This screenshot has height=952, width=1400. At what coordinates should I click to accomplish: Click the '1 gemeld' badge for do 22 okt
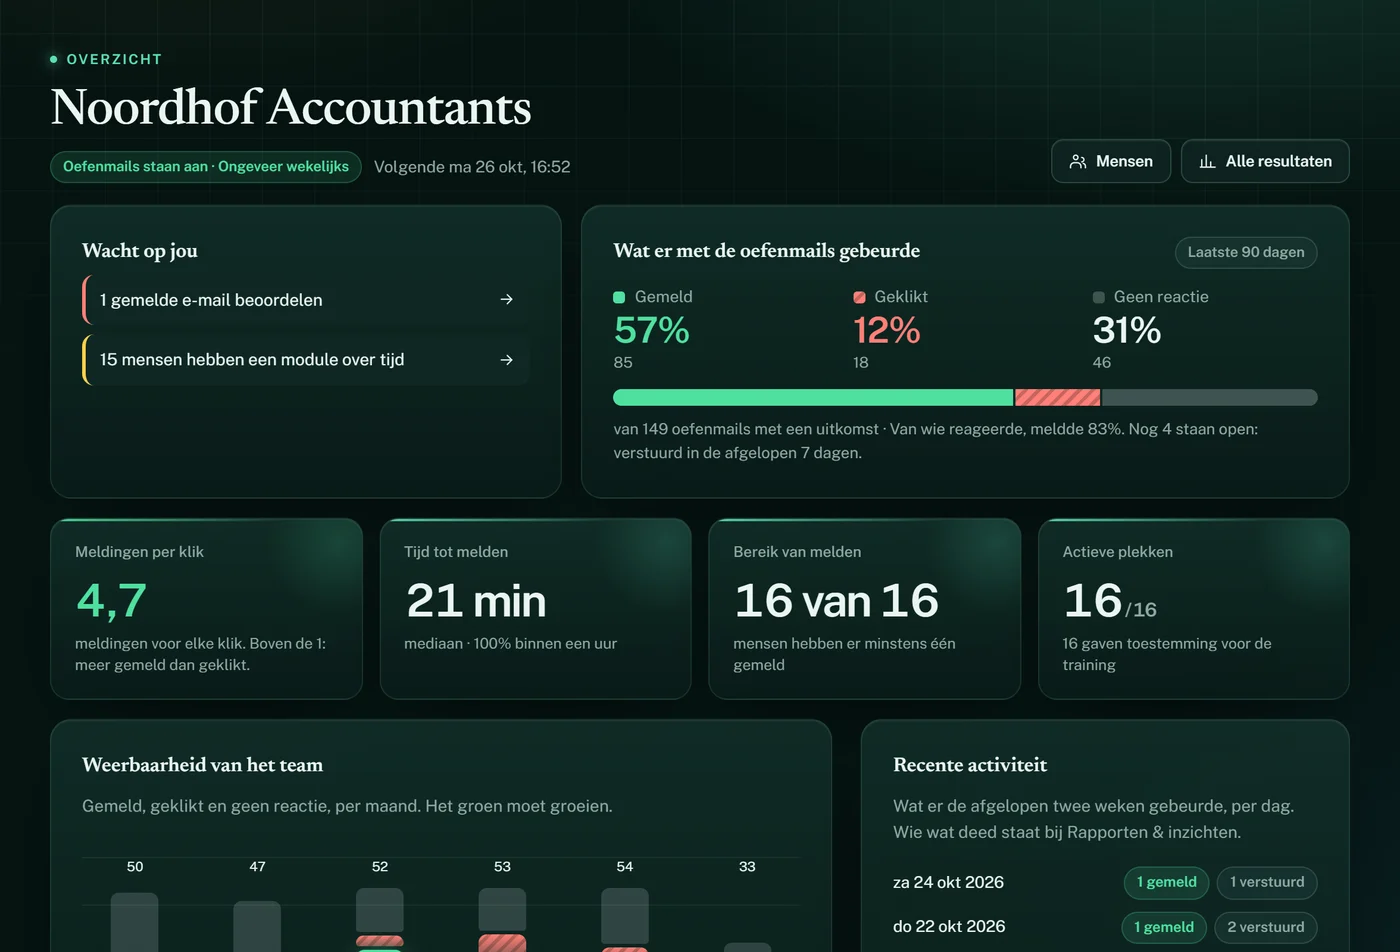(1164, 927)
